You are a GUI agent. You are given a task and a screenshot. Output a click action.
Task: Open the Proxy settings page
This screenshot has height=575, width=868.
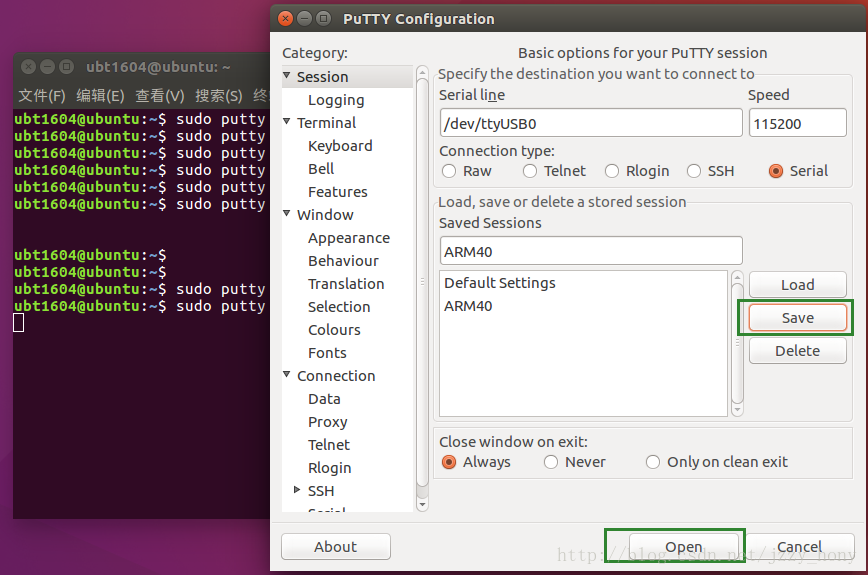[x=328, y=422]
